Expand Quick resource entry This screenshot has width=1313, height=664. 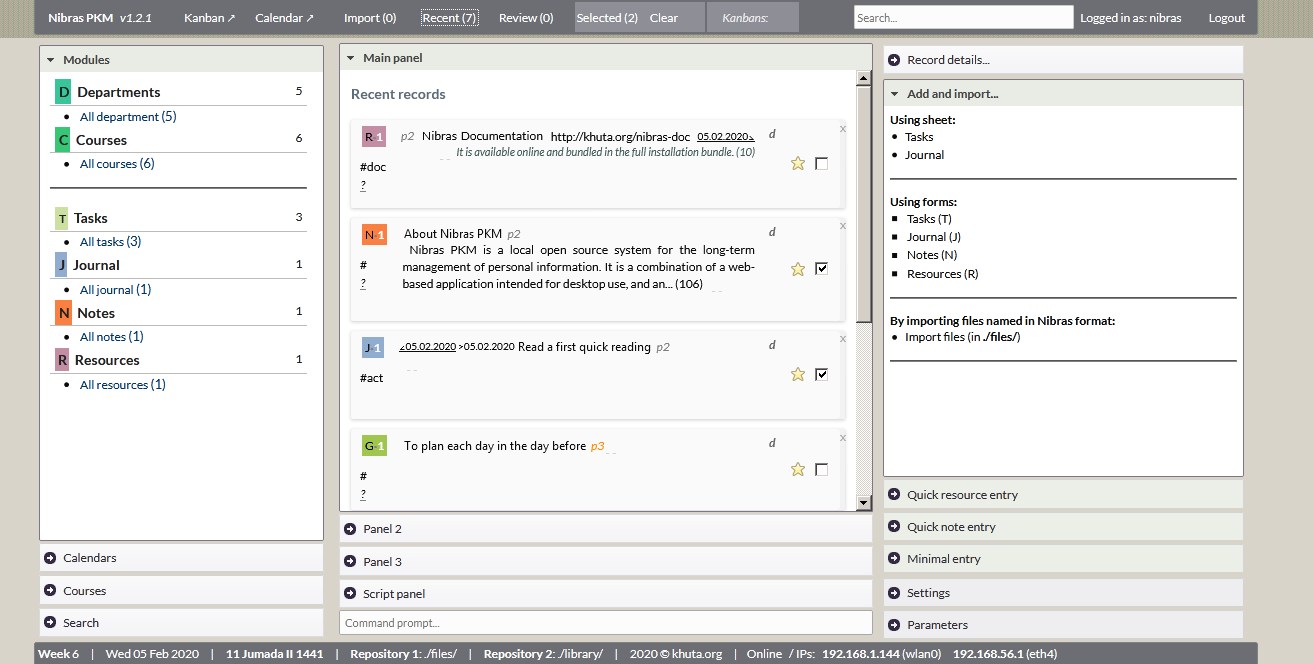click(x=1063, y=495)
